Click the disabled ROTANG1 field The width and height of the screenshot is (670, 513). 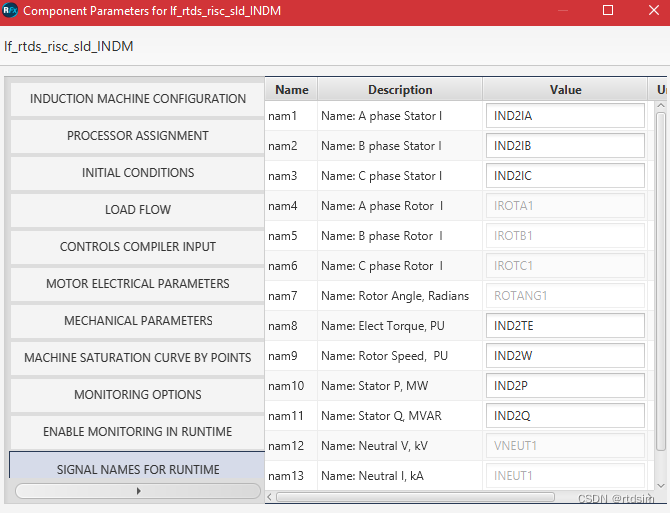pyautogui.click(x=565, y=296)
